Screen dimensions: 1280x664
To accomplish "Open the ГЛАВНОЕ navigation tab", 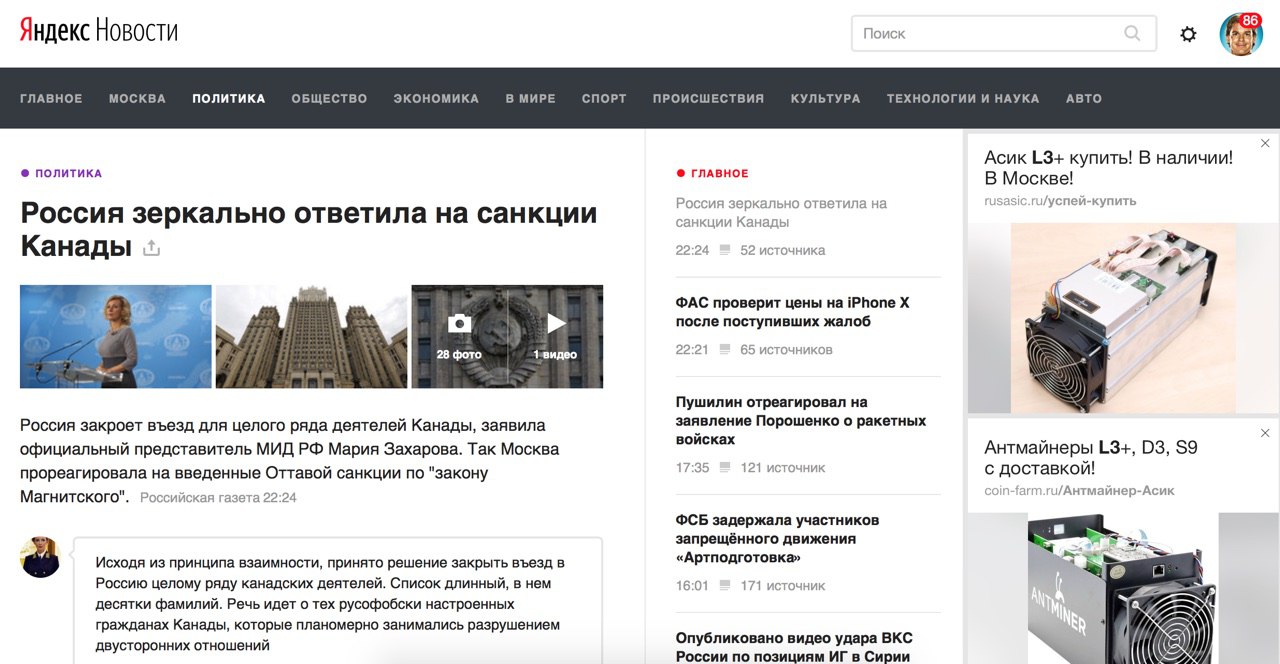I will (51, 98).
